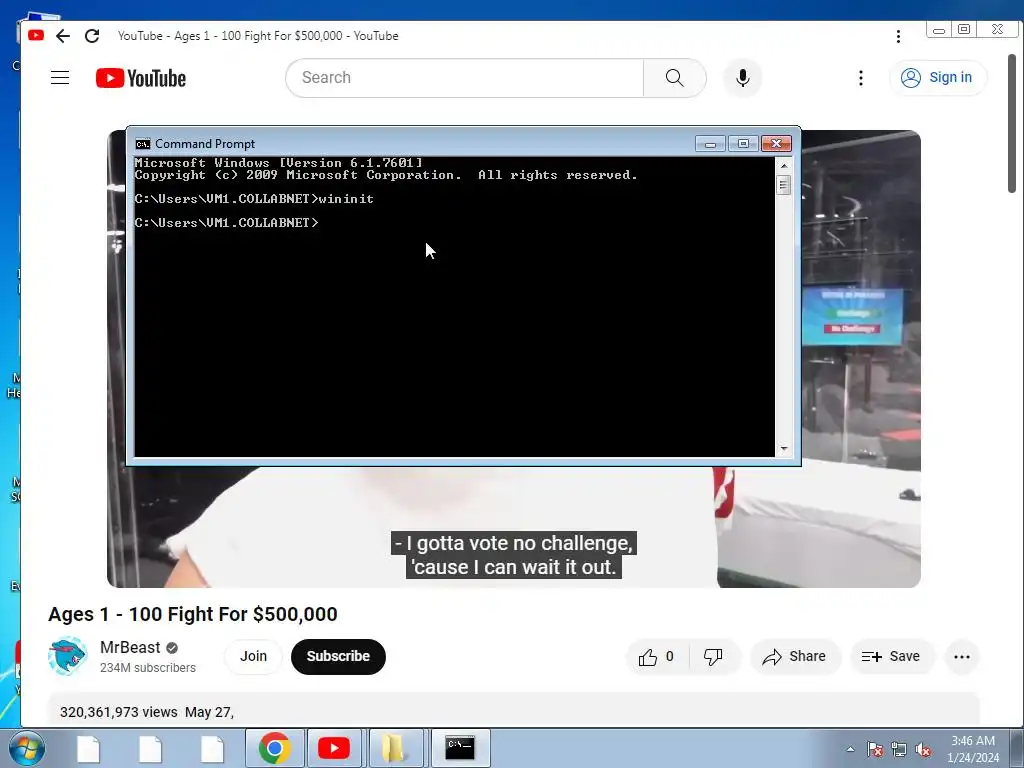Click the browser back arrow
1024x768 pixels.
pos(63,36)
